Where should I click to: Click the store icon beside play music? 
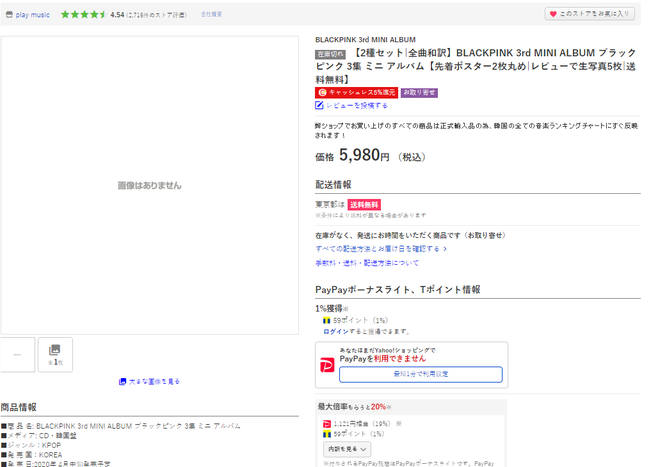pos(9,15)
